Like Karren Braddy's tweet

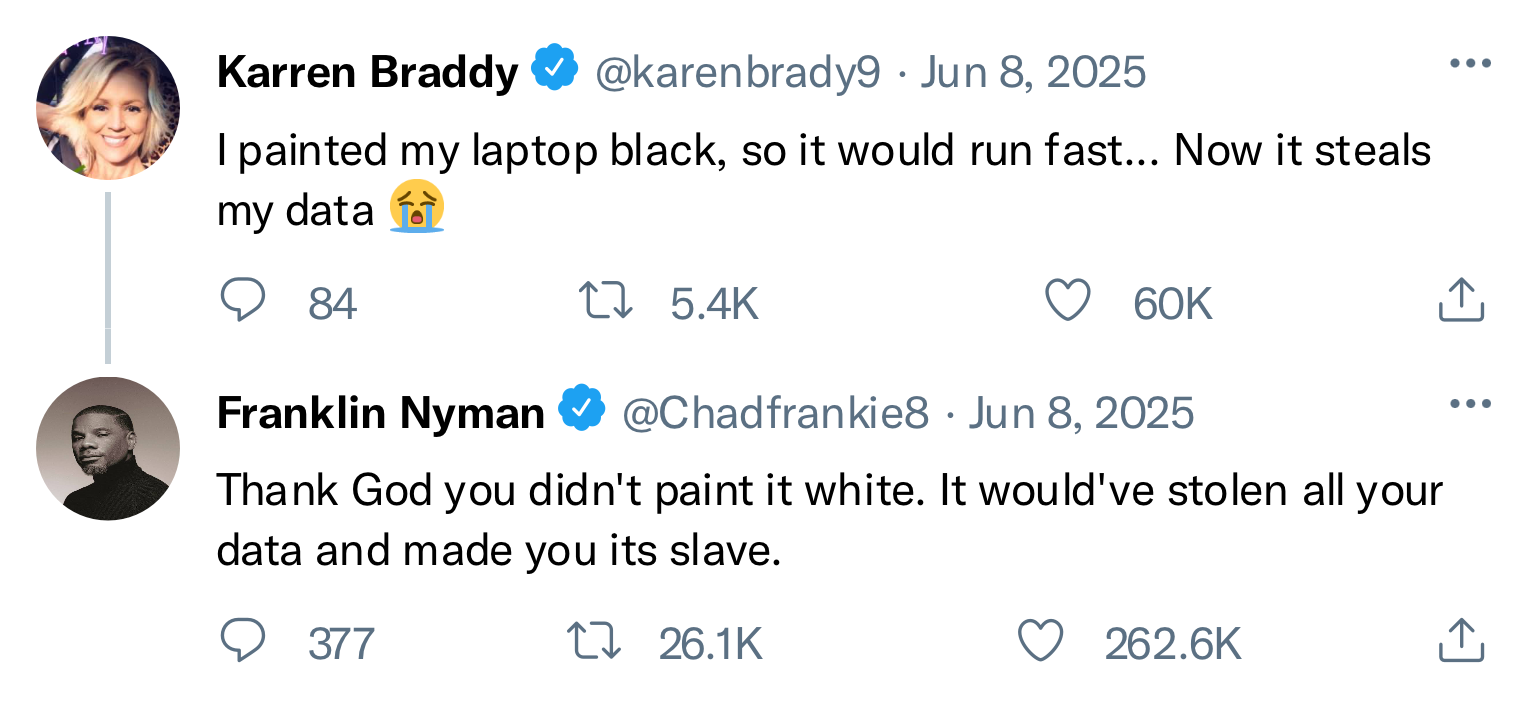tap(1066, 301)
